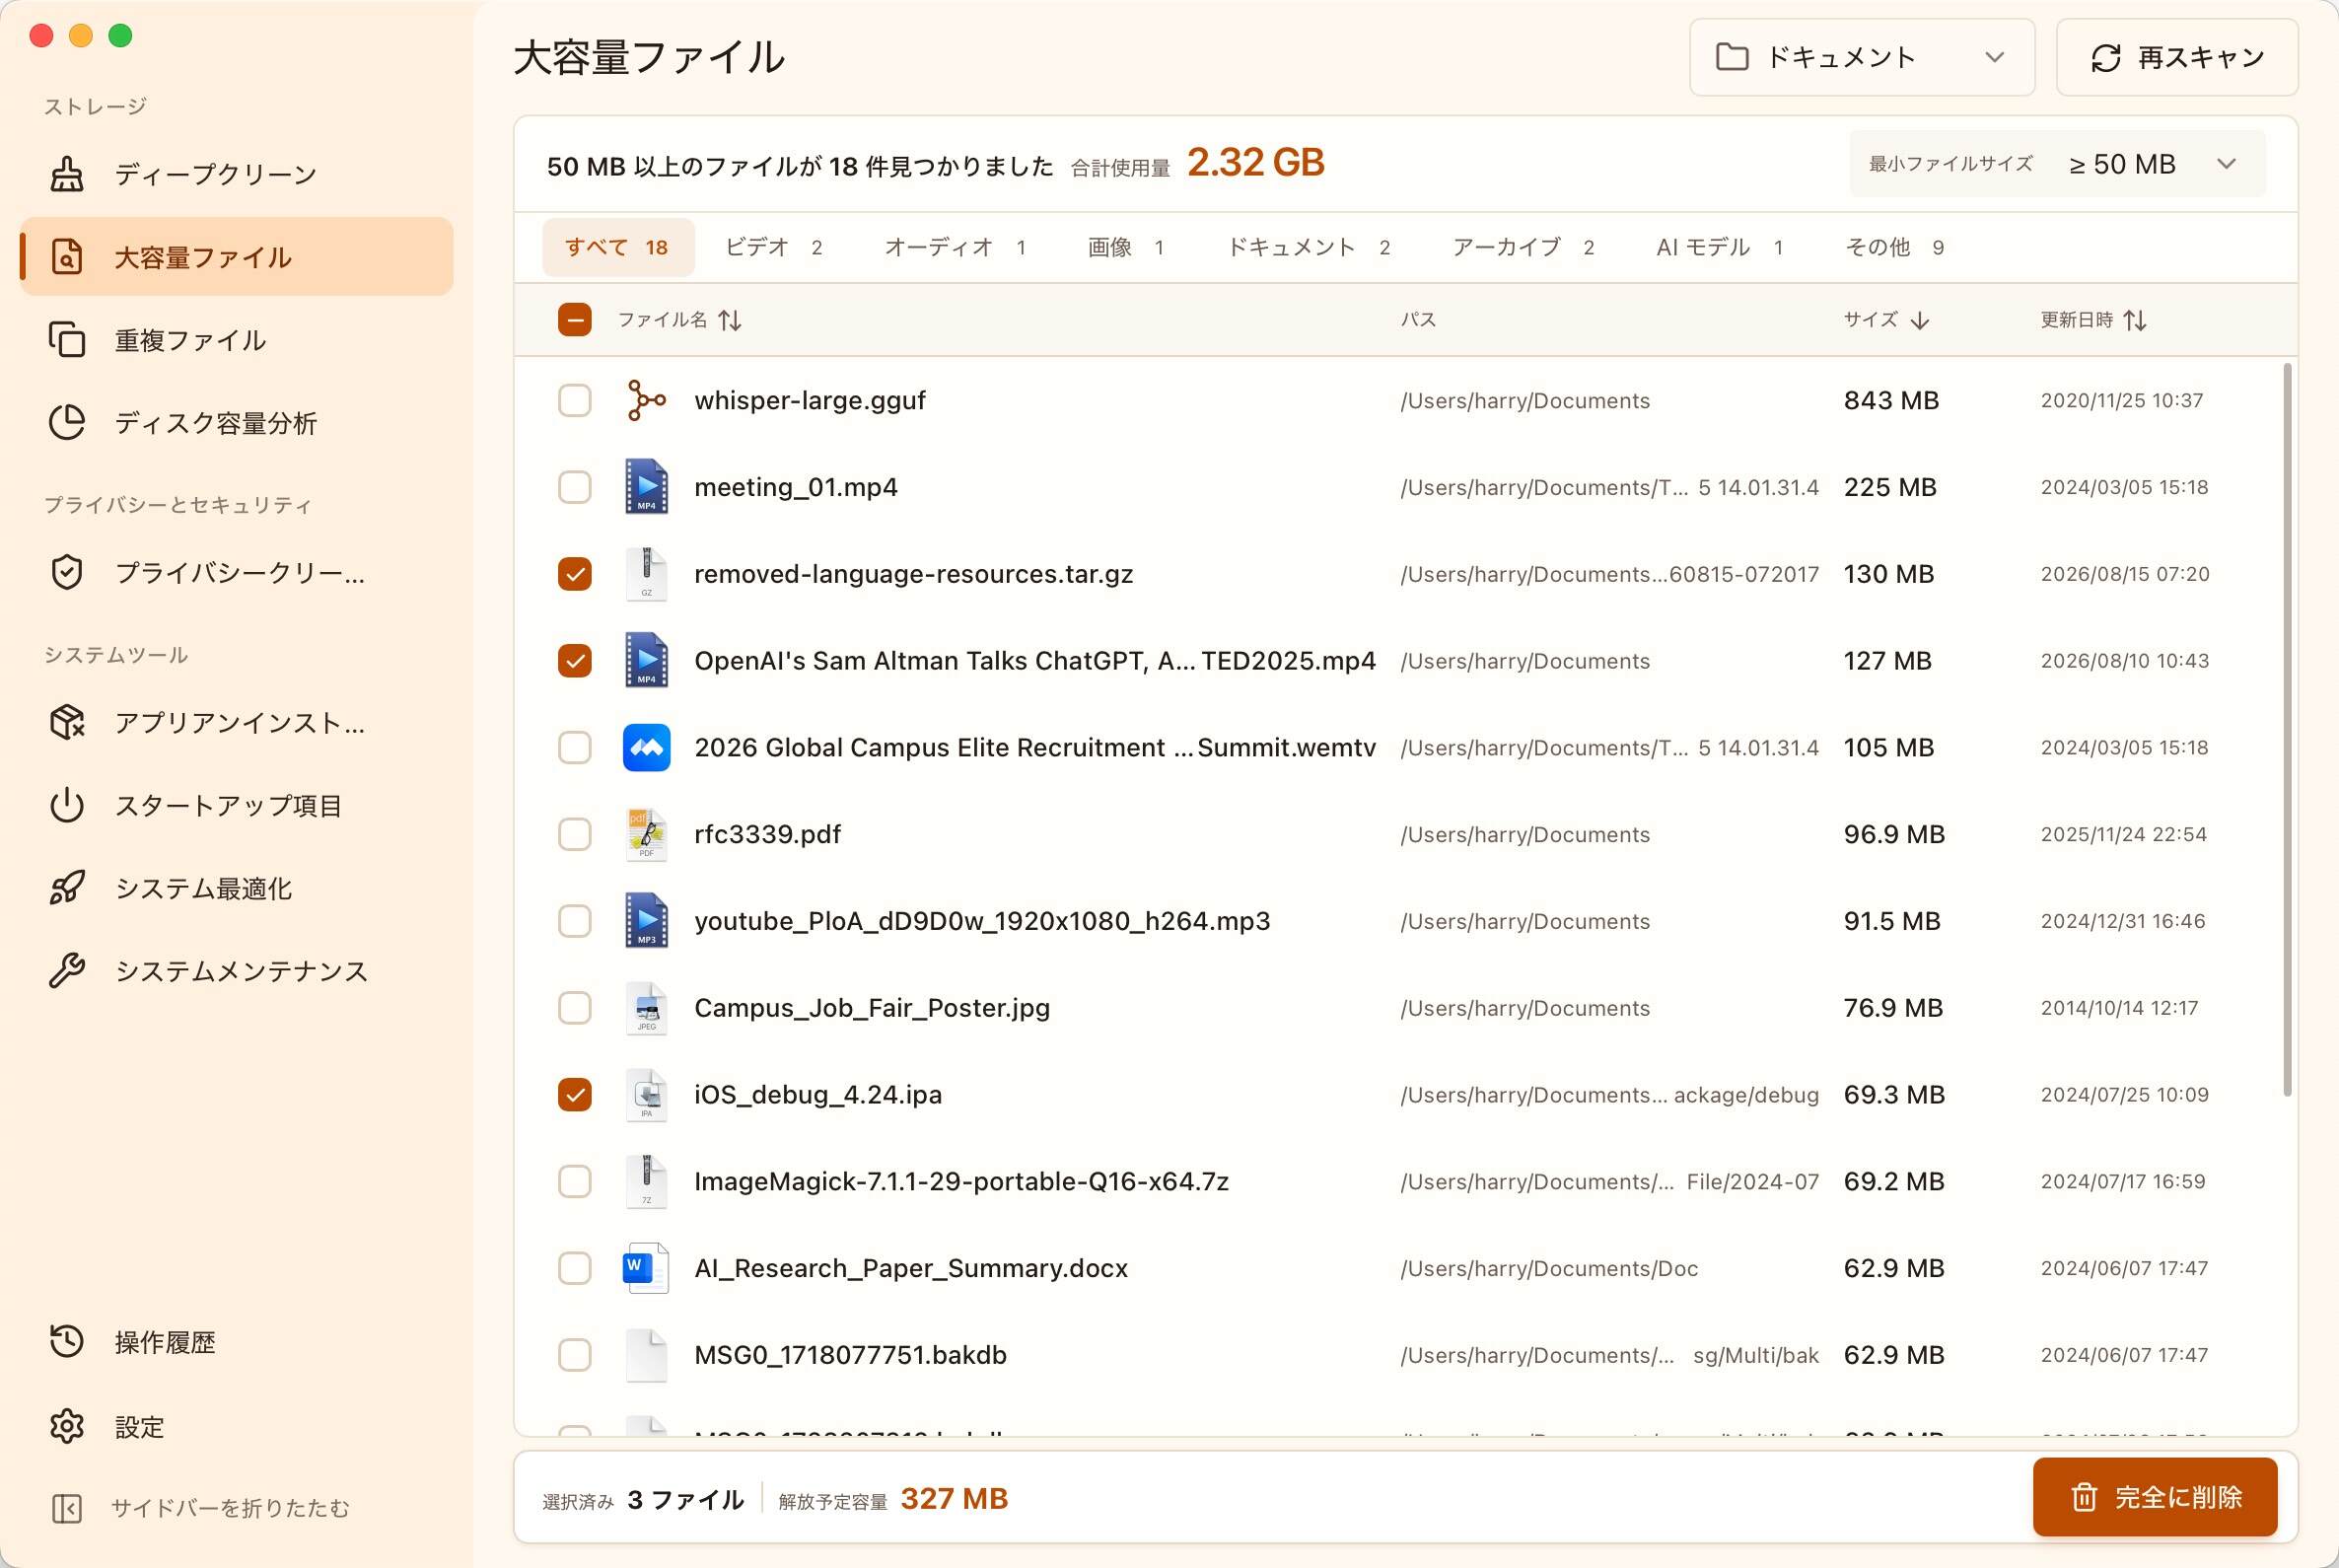Click the meeting_01.mp4 video file icon

[x=646, y=487]
